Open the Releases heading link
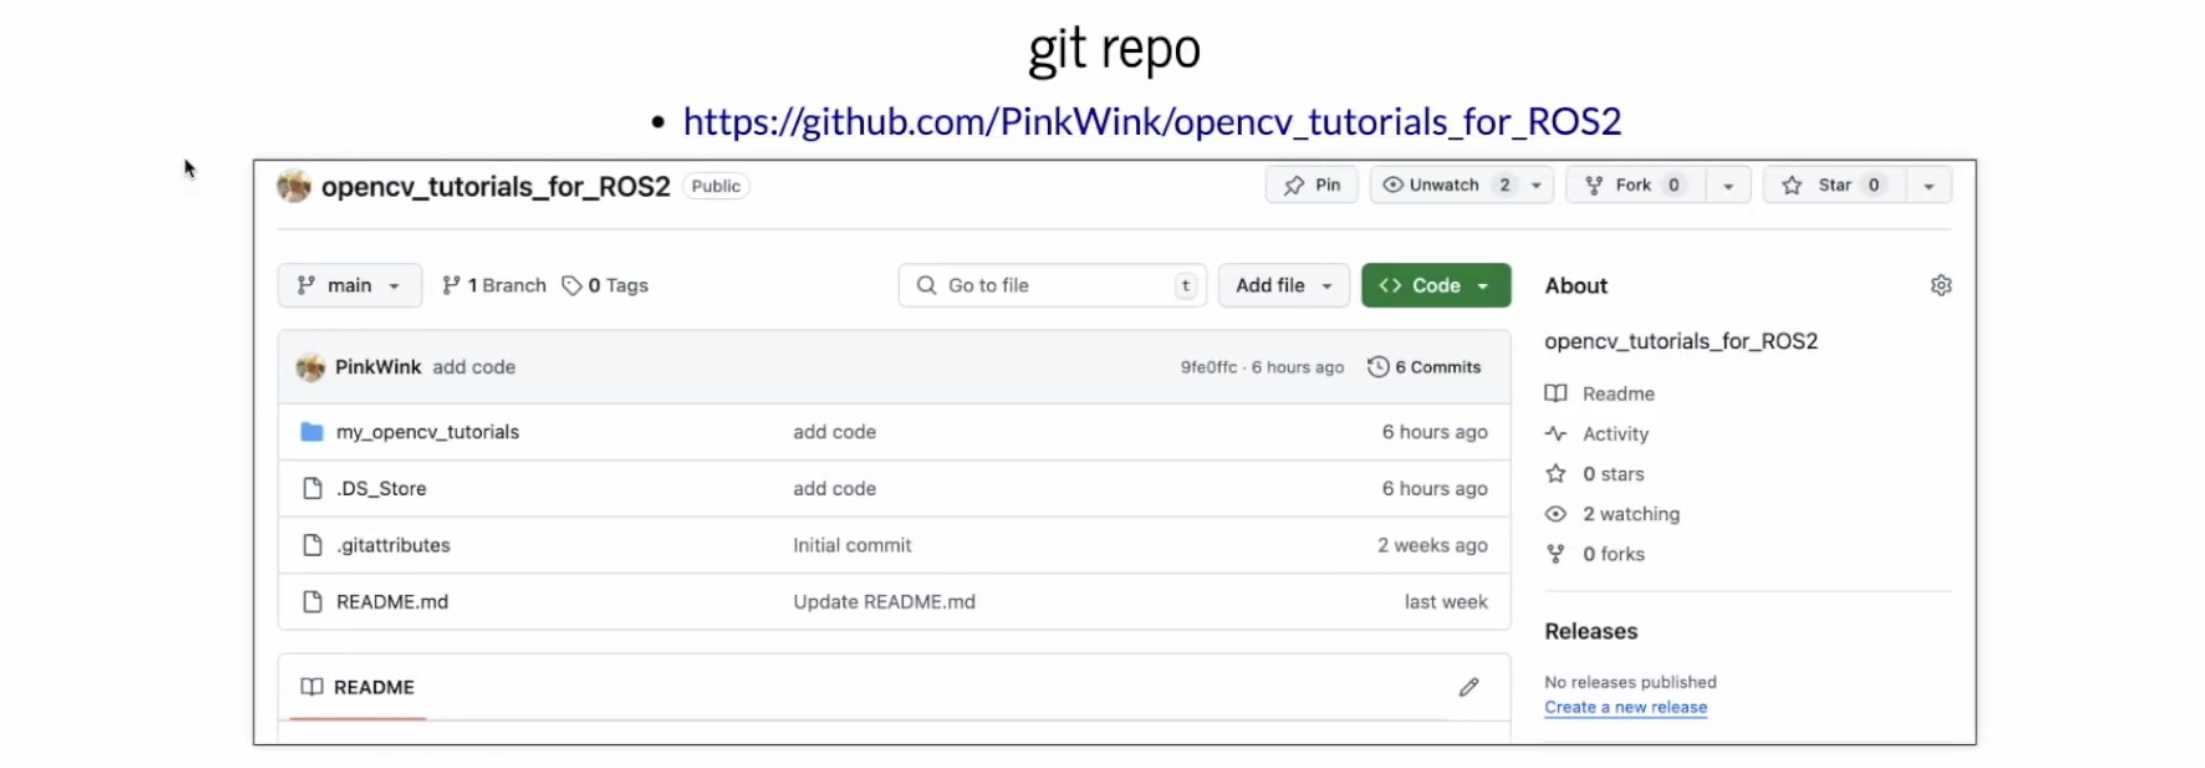The image size is (2205, 768). [x=1591, y=632]
